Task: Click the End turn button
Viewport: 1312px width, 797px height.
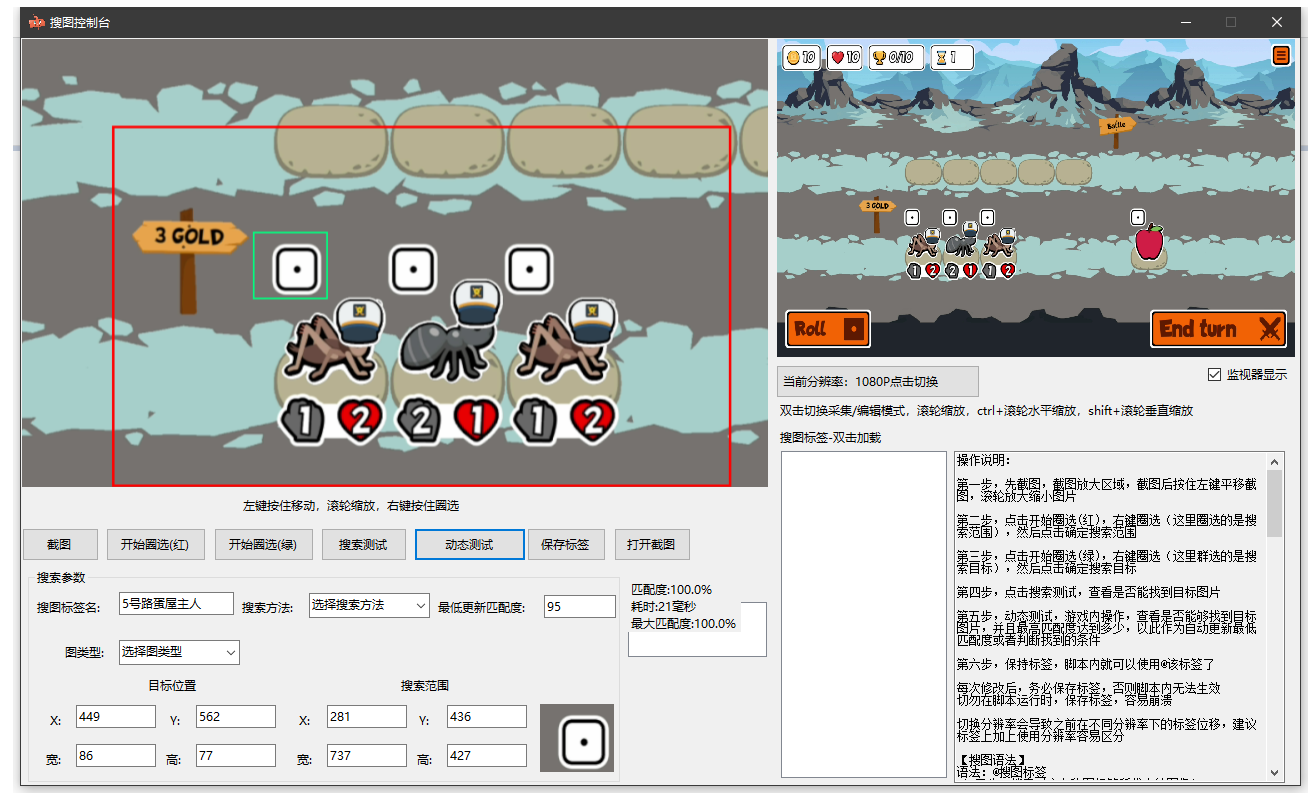Action: (x=1218, y=328)
